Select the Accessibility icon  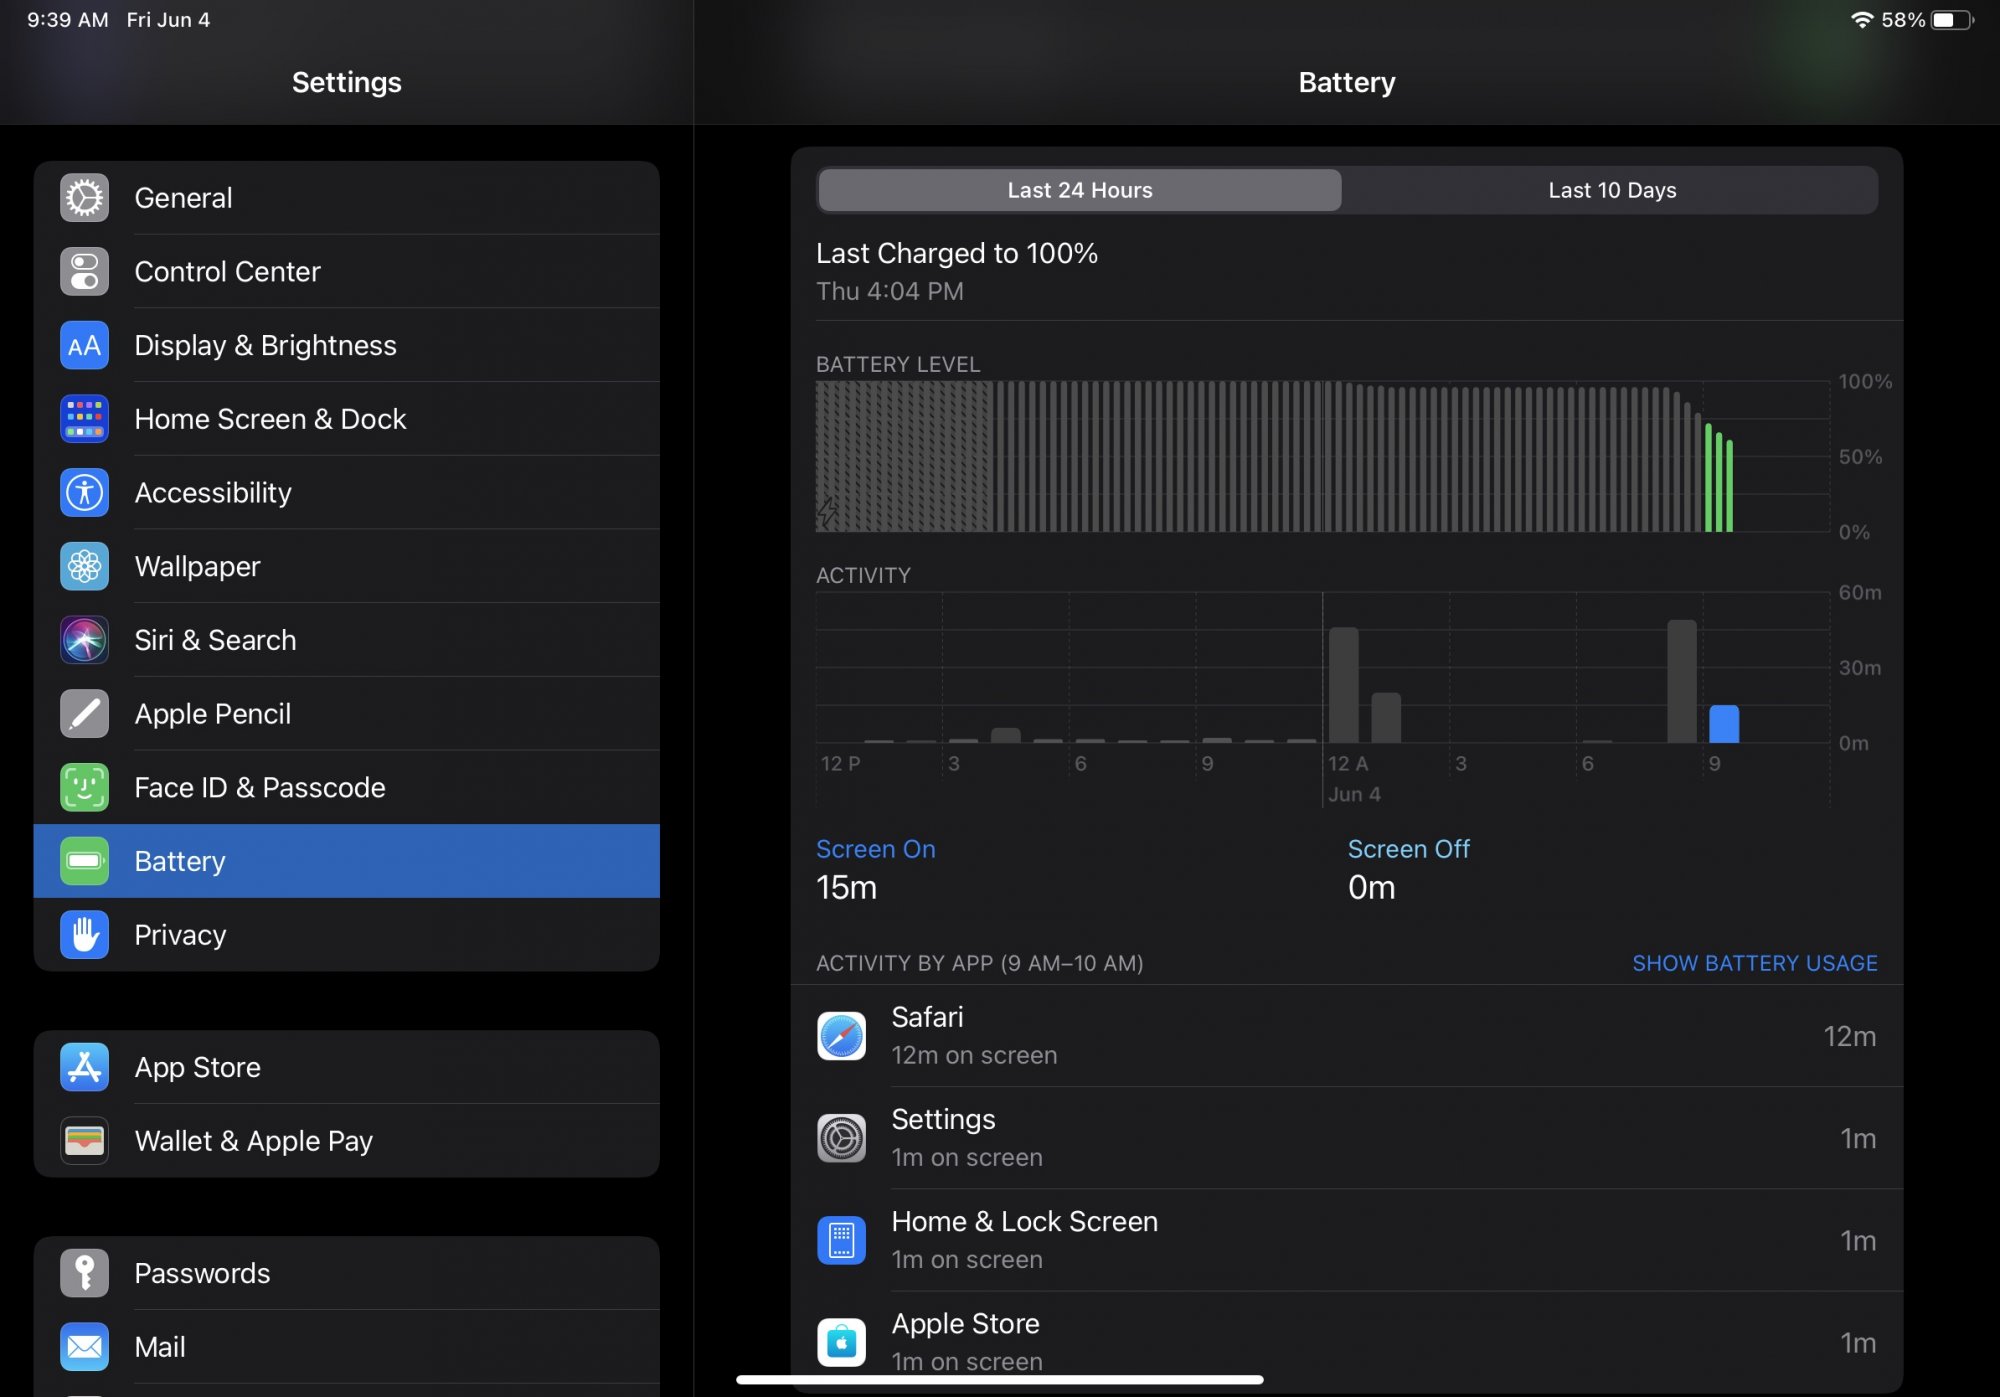pos(84,493)
